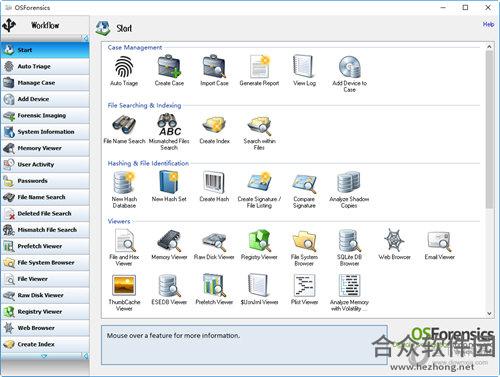Open Registry Viewer sidebar item

(x=45, y=311)
